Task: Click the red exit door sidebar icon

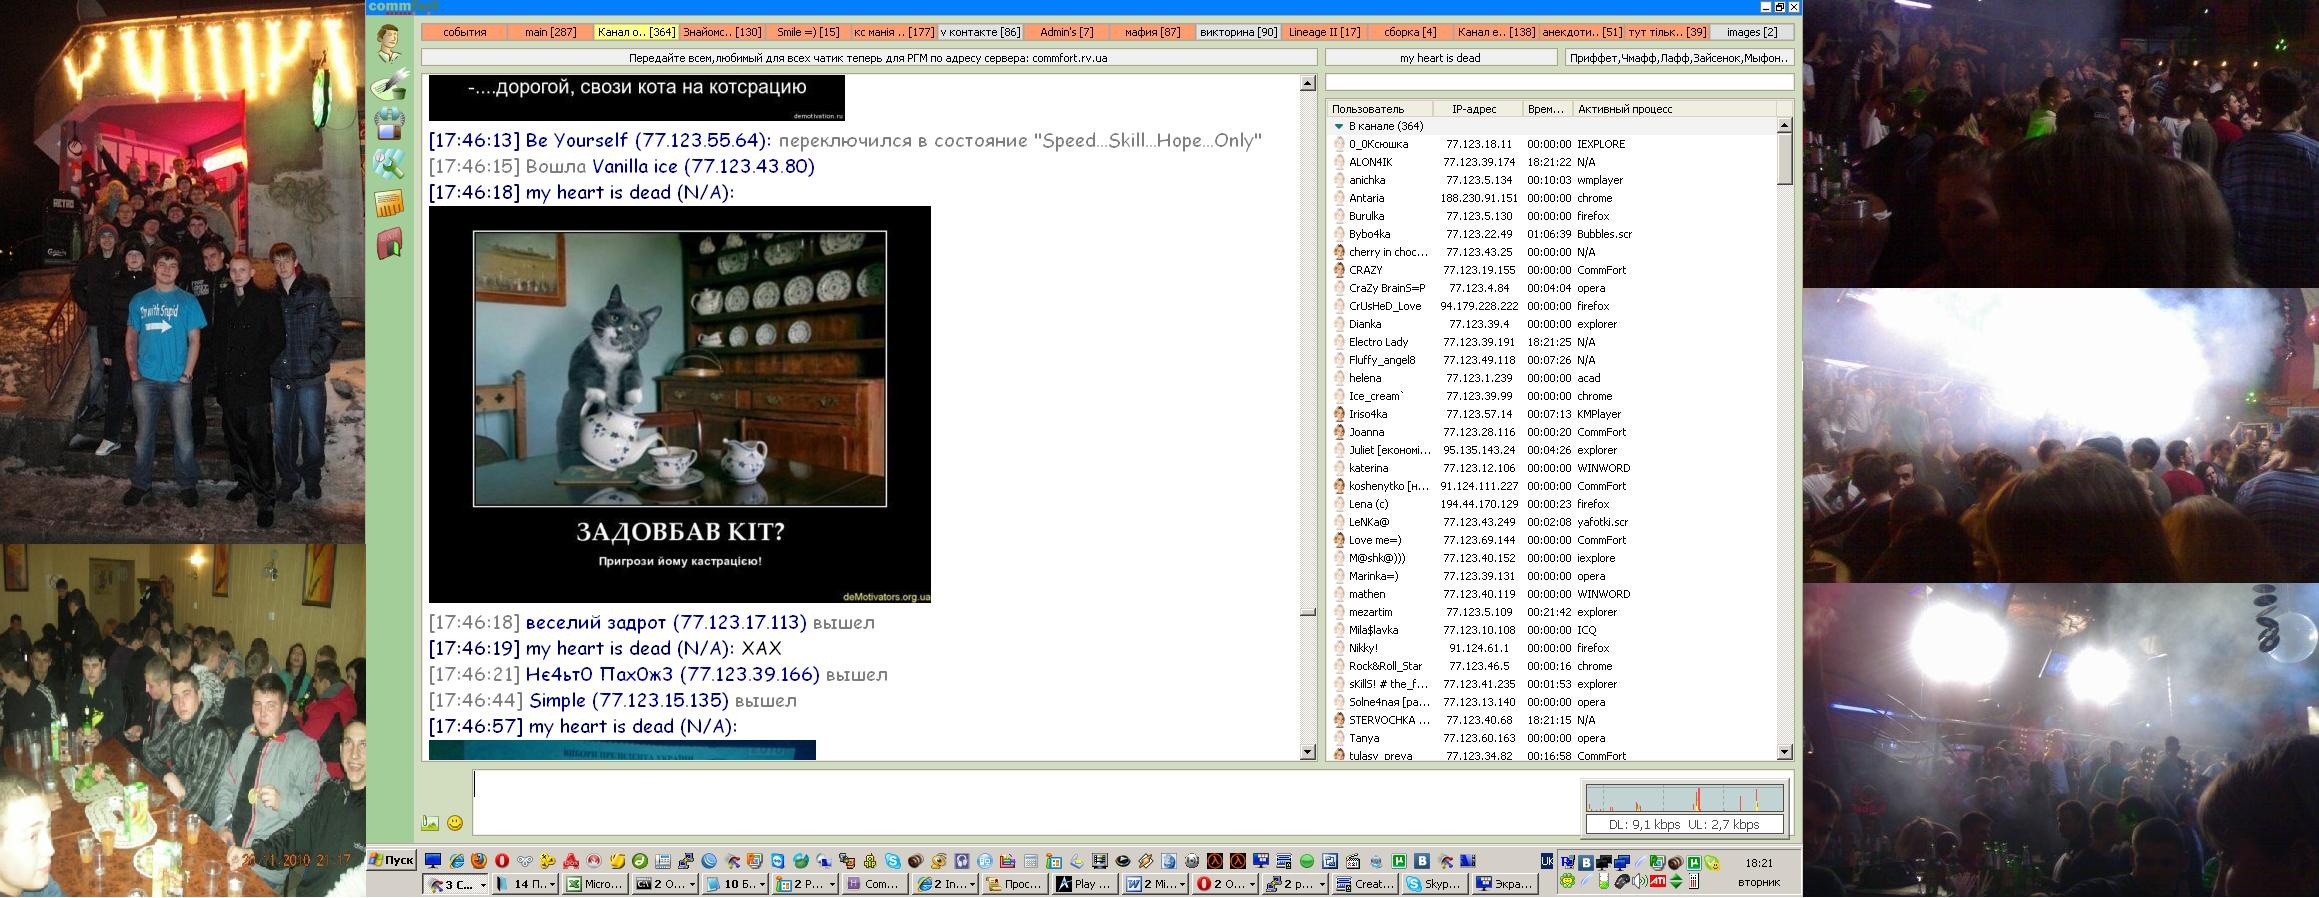Action: click(388, 243)
